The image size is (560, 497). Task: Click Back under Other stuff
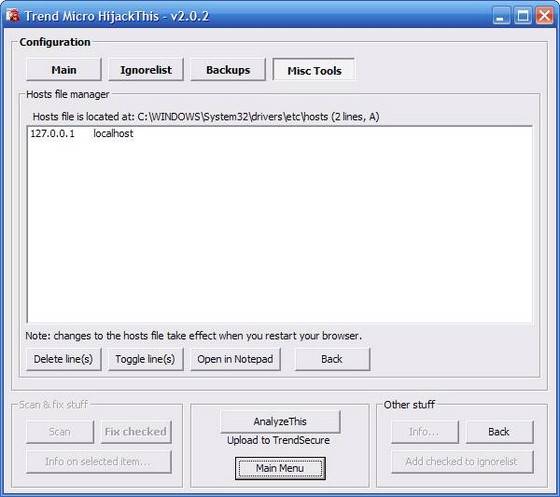tap(499, 432)
